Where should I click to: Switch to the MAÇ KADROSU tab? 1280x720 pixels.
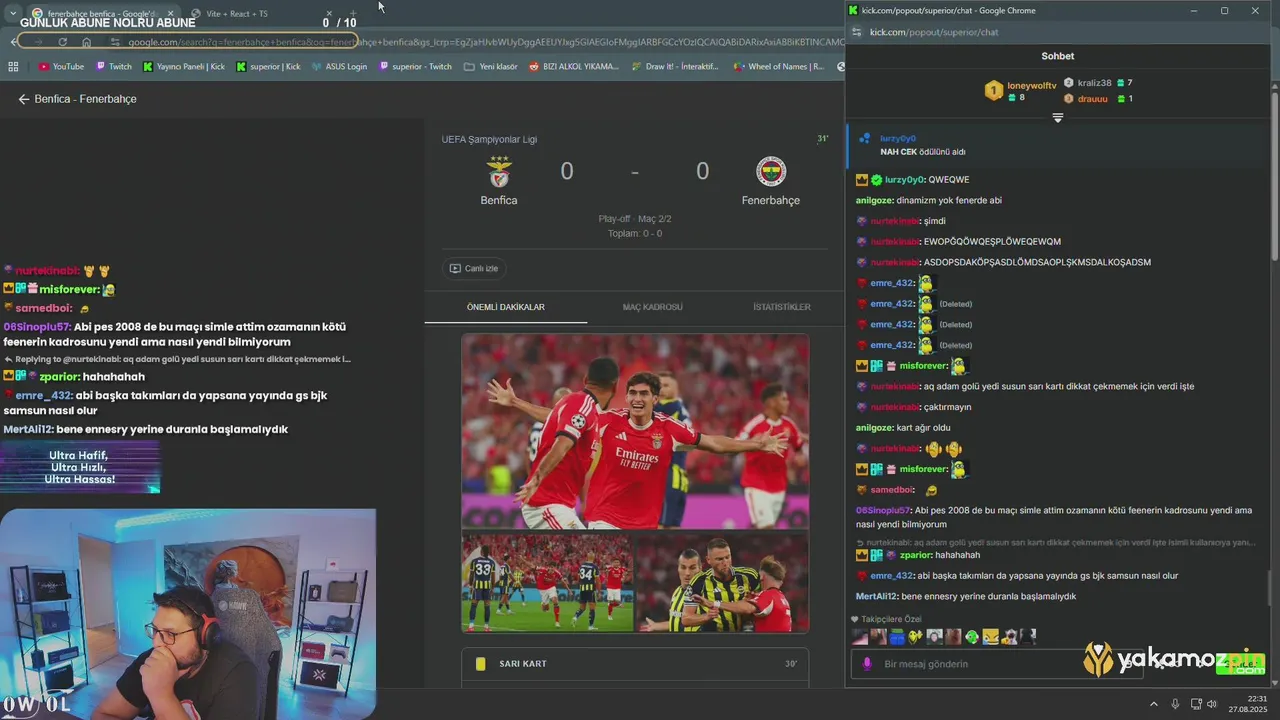(x=653, y=307)
